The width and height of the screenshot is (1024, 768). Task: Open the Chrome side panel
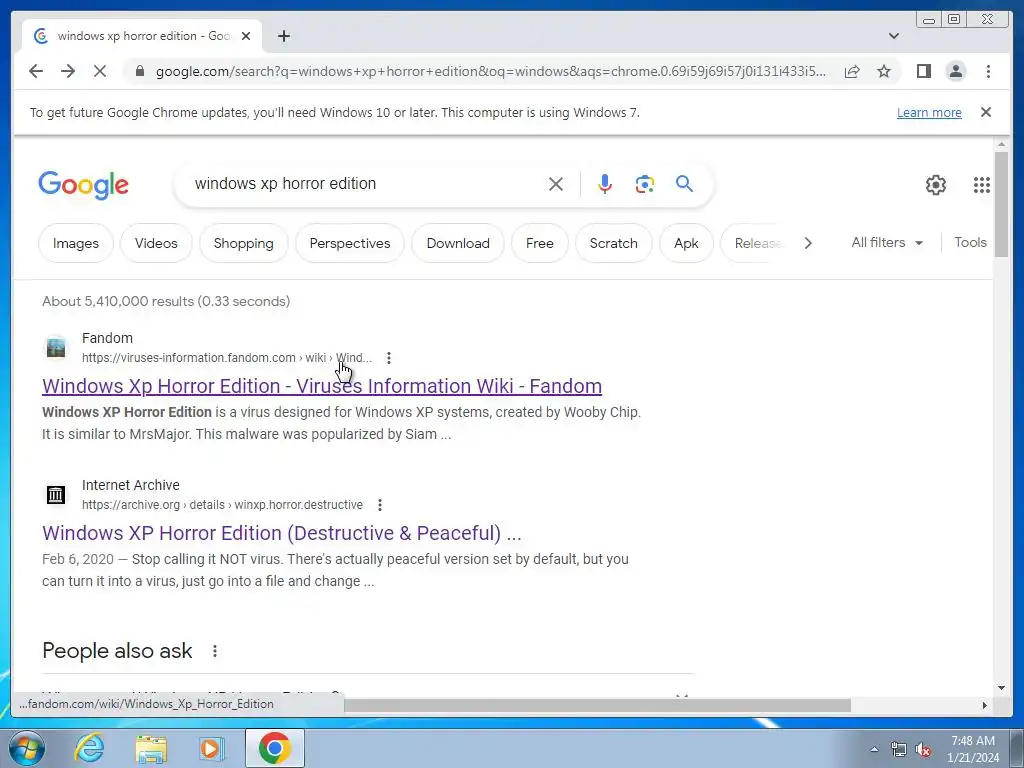click(x=923, y=71)
